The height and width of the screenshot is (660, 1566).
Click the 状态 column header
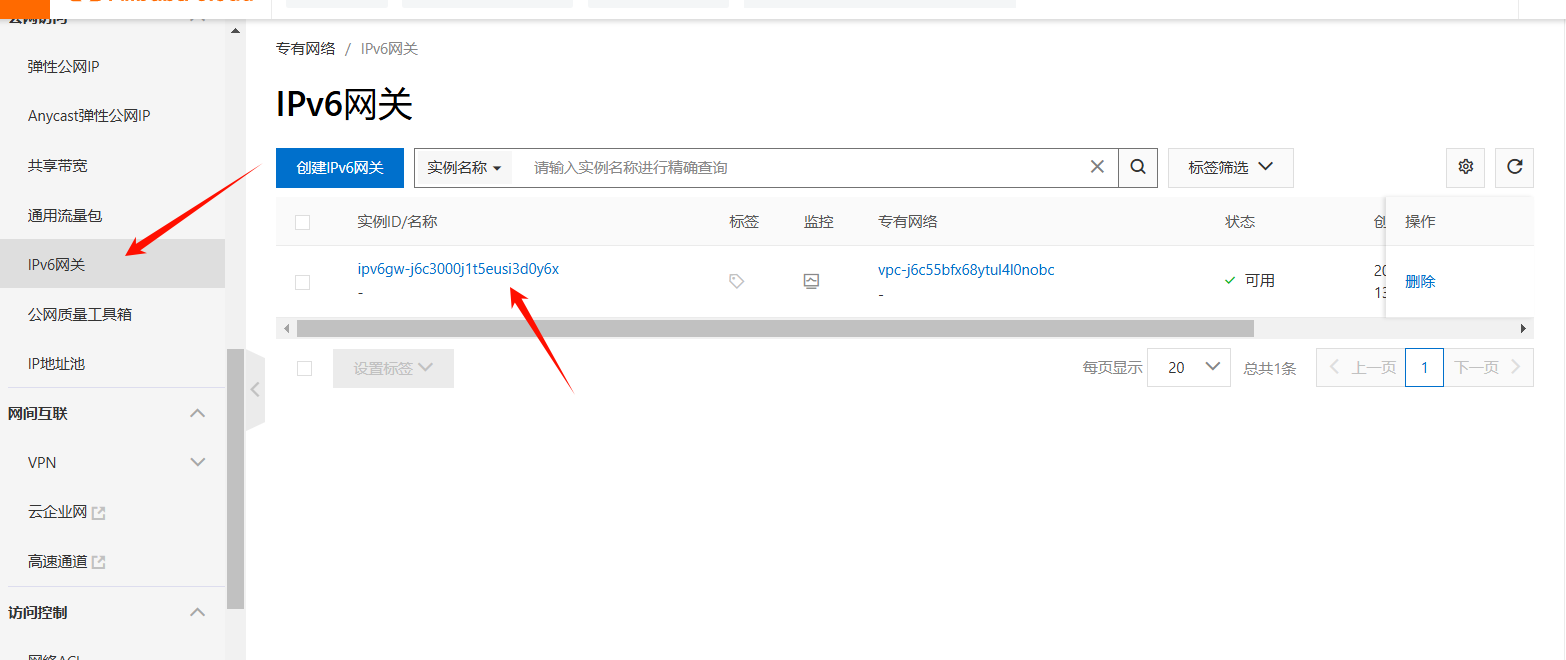click(1240, 222)
